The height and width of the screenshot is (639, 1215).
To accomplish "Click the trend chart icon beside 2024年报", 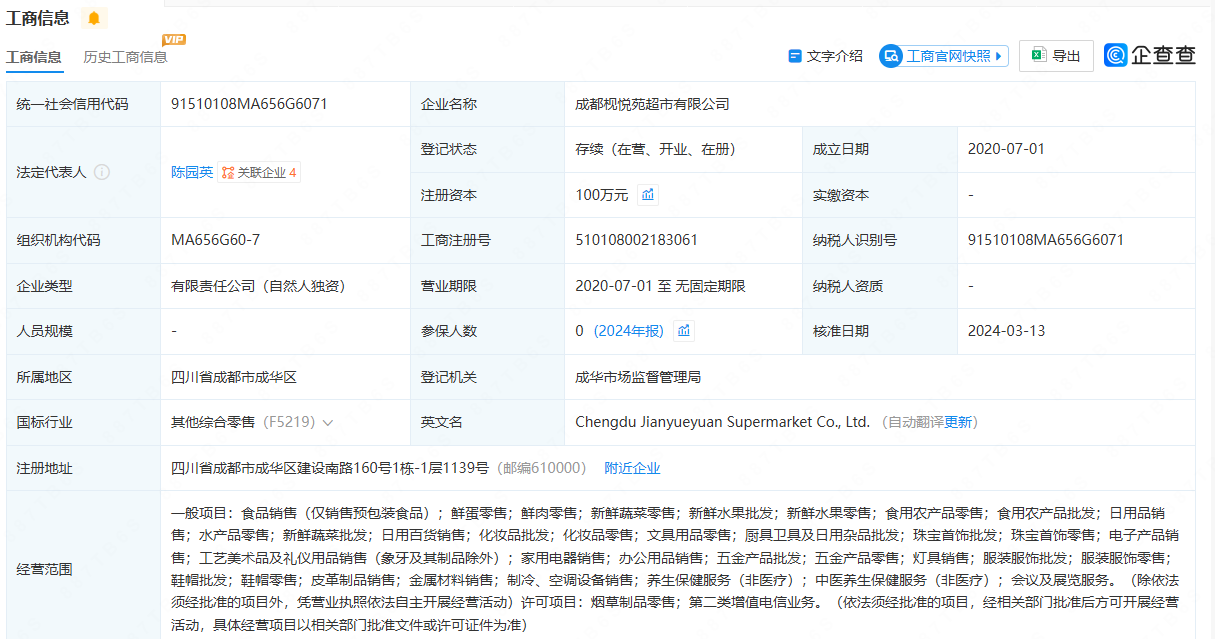I will (684, 331).
